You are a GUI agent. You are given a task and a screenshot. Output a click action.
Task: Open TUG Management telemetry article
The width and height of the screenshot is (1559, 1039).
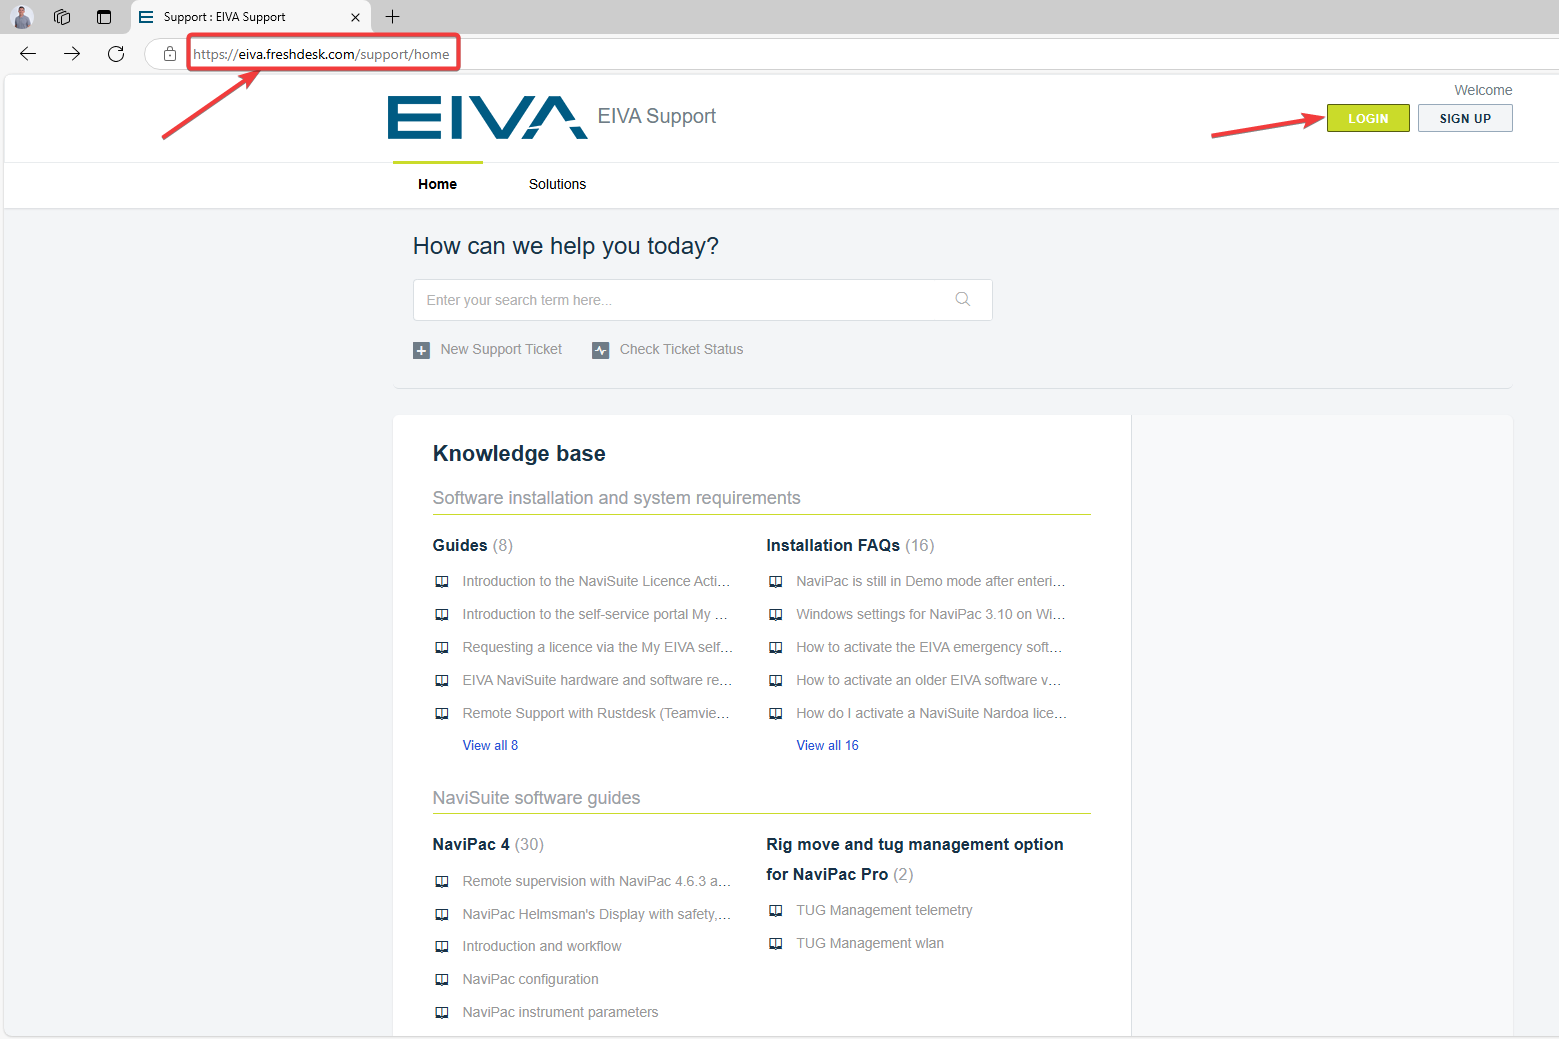(884, 910)
